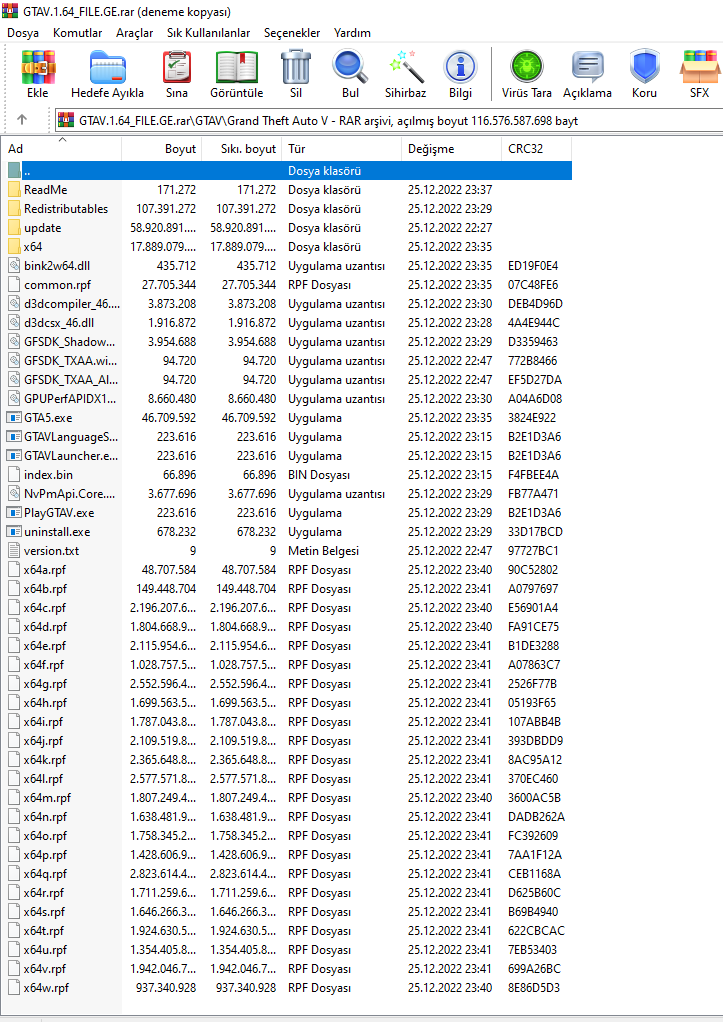This screenshot has height=1022, width=723.
Task: Open the Seçenekler menu
Action: pyautogui.click(x=292, y=33)
